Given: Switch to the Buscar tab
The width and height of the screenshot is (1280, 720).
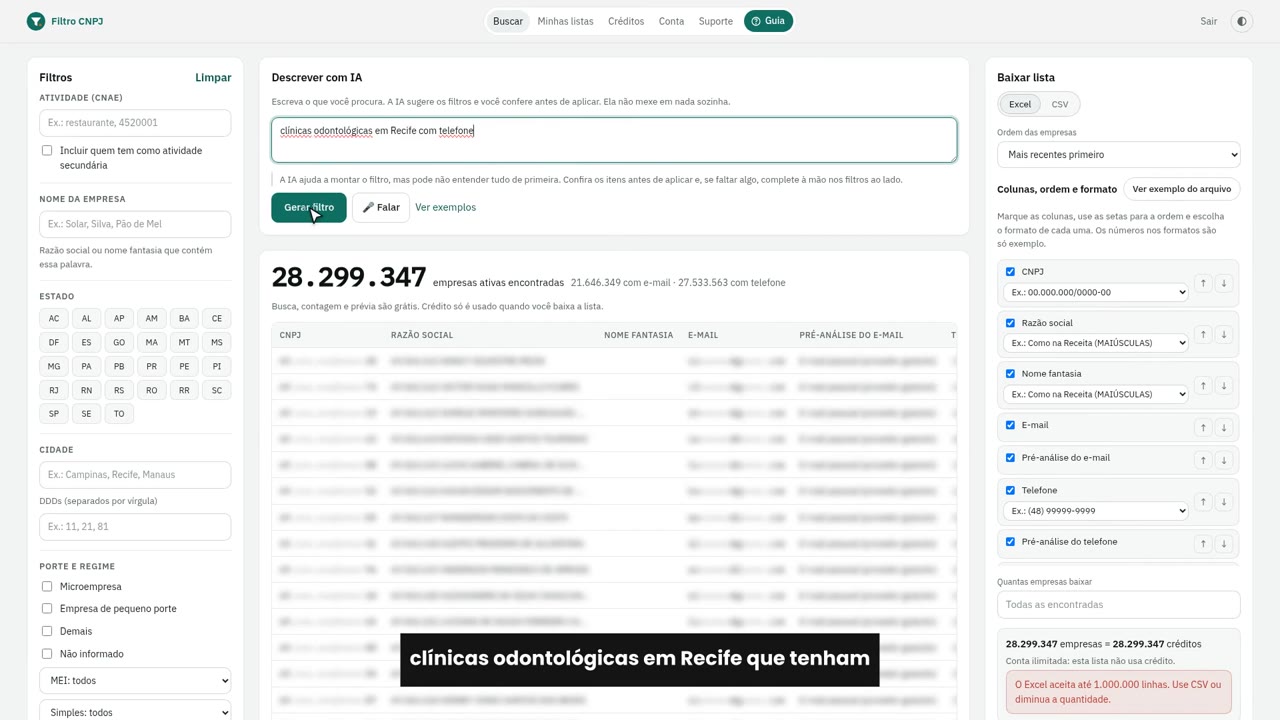Looking at the screenshot, I should pos(508,21).
